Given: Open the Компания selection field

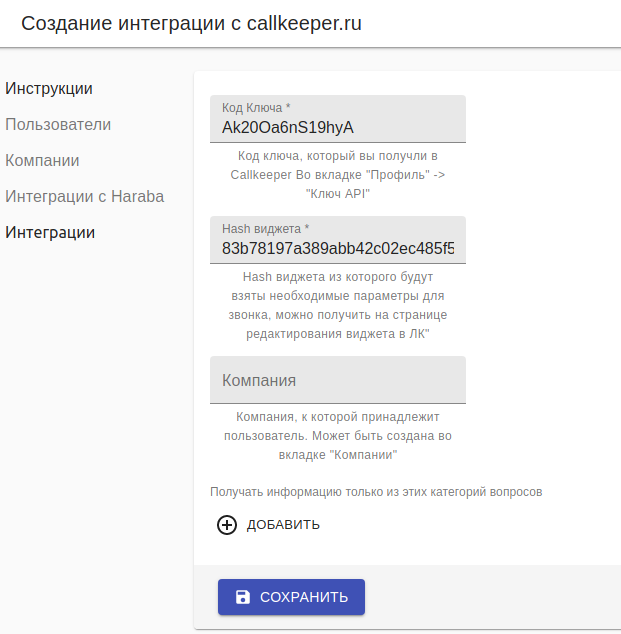Looking at the screenshot, I should click(338, 380).
